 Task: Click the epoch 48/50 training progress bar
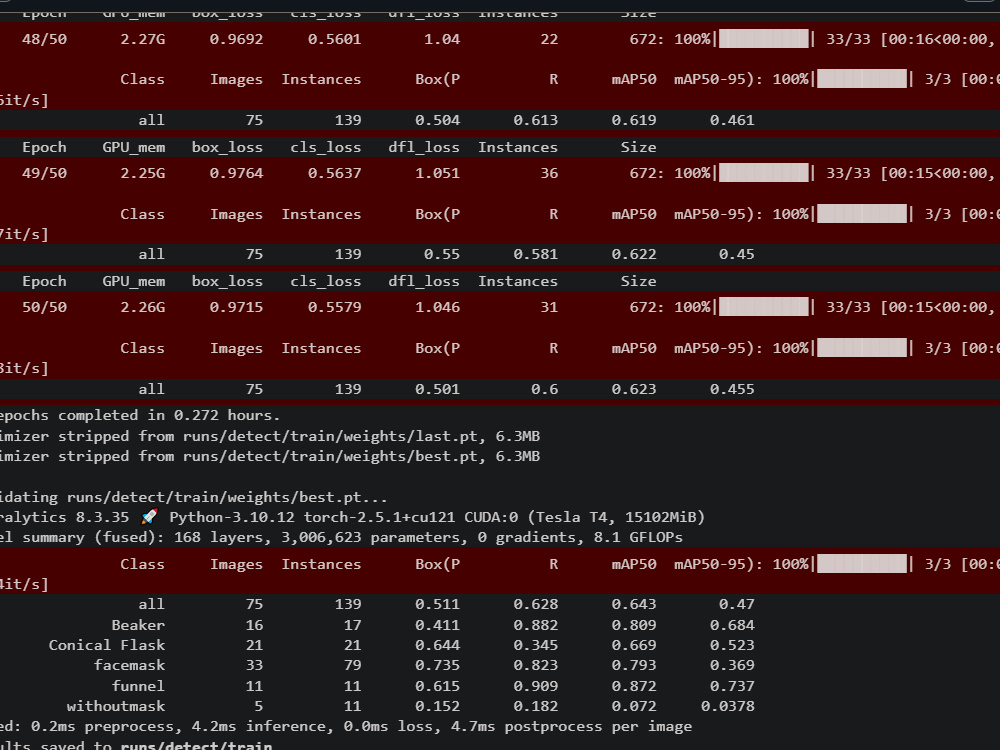coord(763,39)
